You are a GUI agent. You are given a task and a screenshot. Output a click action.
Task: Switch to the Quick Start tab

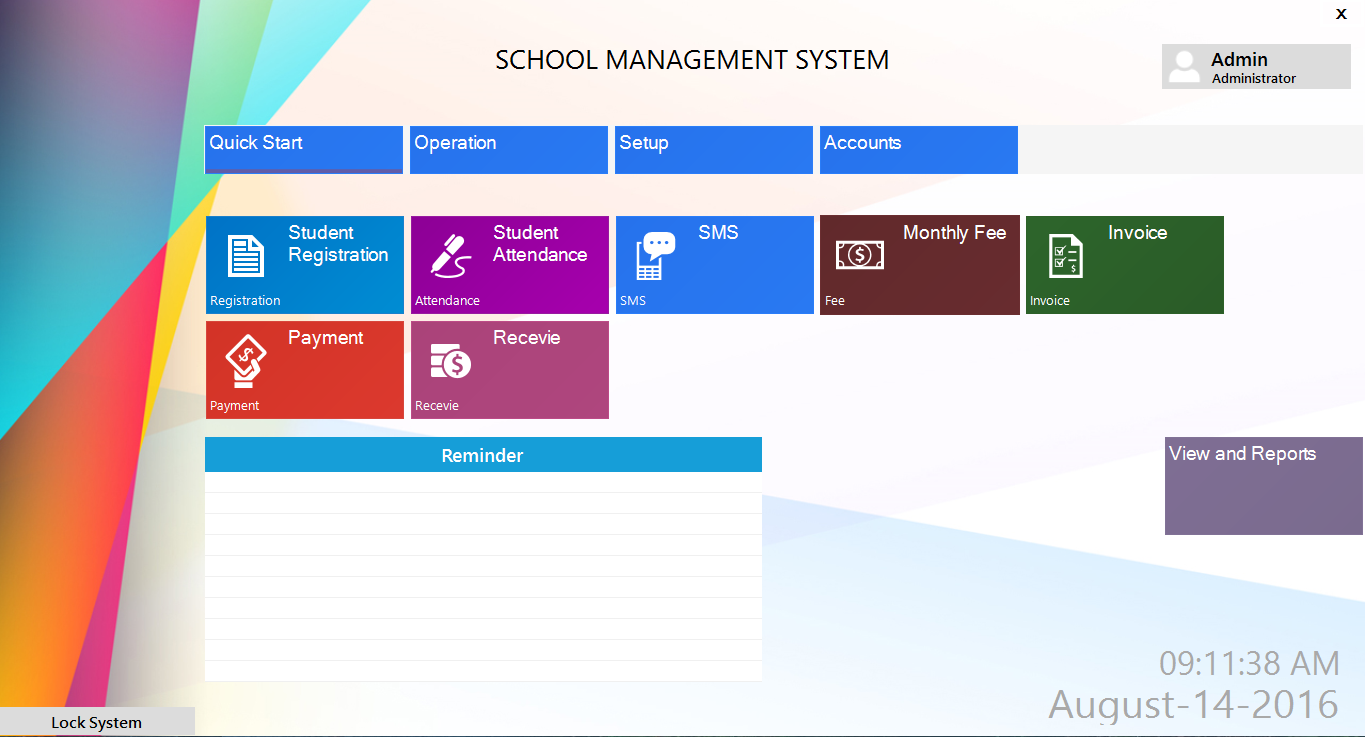tap(304, 149)
